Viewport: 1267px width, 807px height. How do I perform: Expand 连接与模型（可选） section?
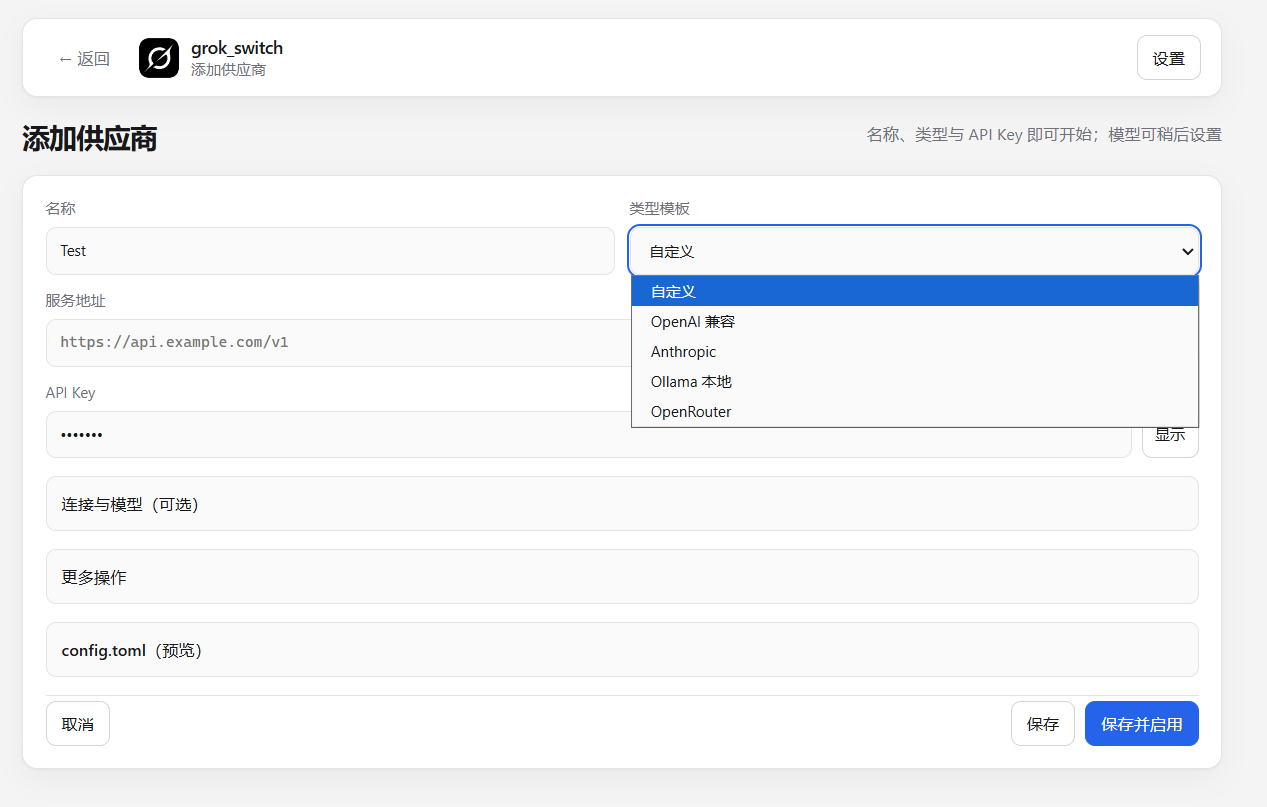pos(622,504)
